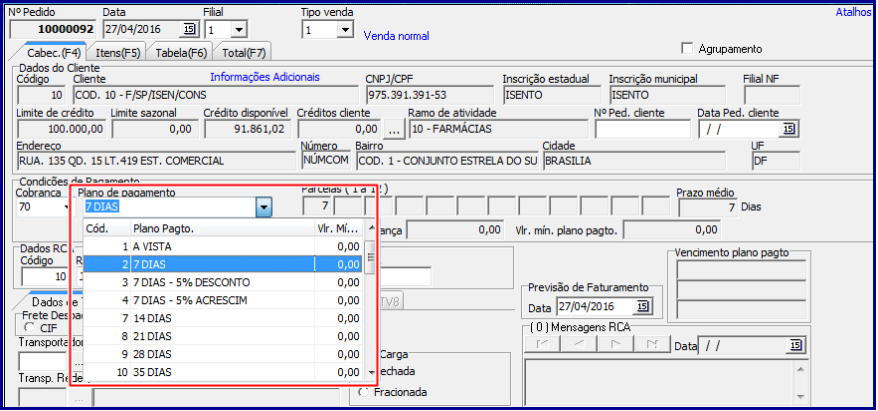
Task: Click the Bairro field CONJUNTO ESTRELA DO SU
Action: [447, 161]
